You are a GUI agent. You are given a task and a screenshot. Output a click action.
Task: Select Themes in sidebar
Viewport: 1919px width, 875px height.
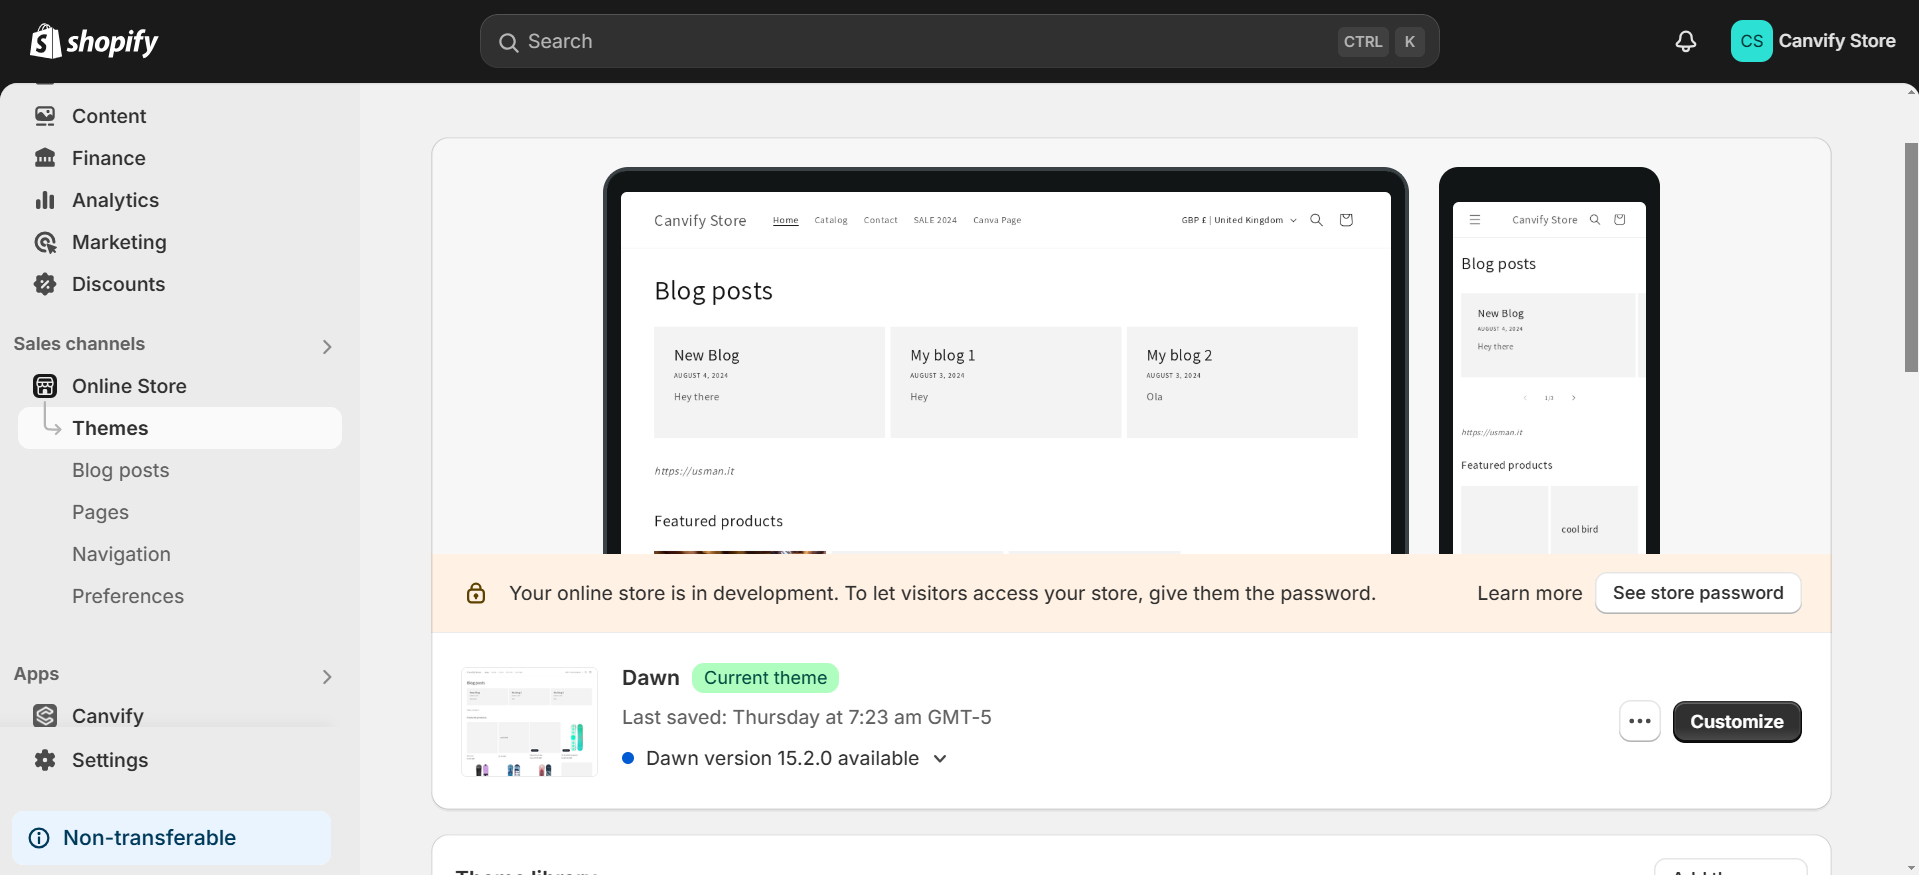[x=180, y=428]
